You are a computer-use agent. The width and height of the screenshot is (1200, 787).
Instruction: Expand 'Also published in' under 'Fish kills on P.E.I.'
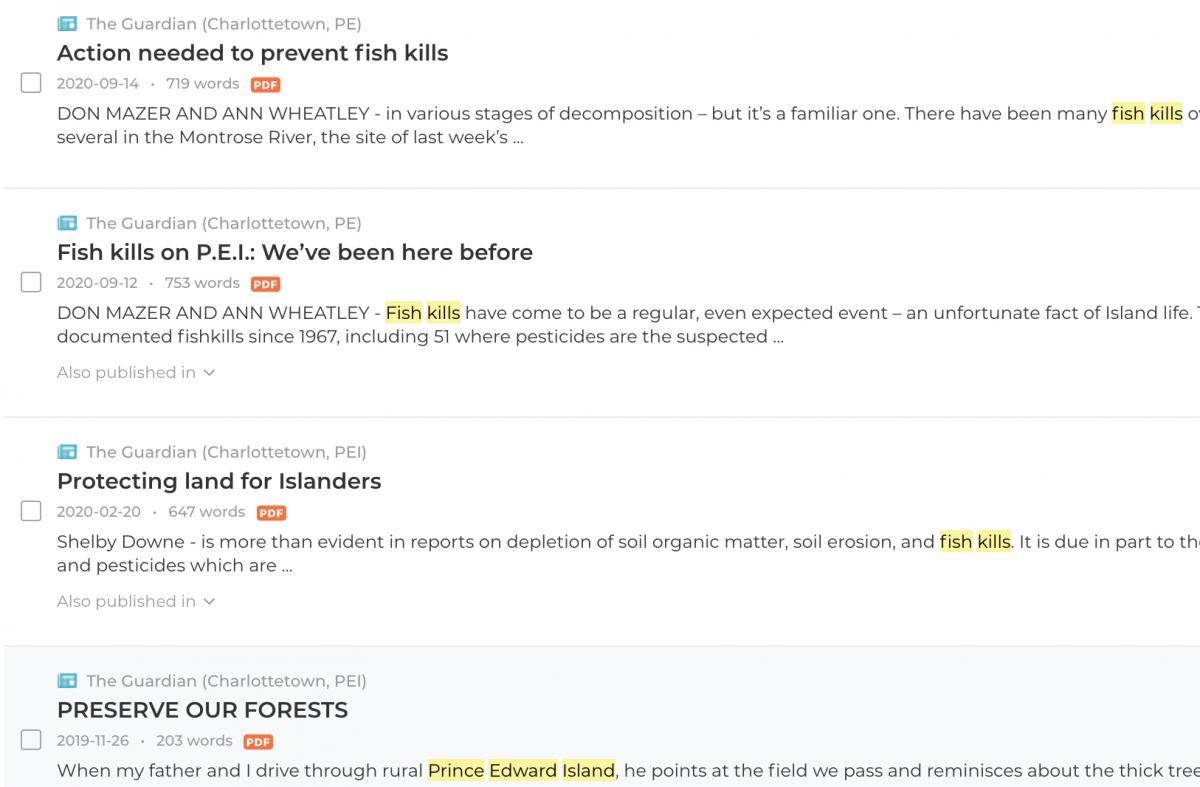click(136, 373)
